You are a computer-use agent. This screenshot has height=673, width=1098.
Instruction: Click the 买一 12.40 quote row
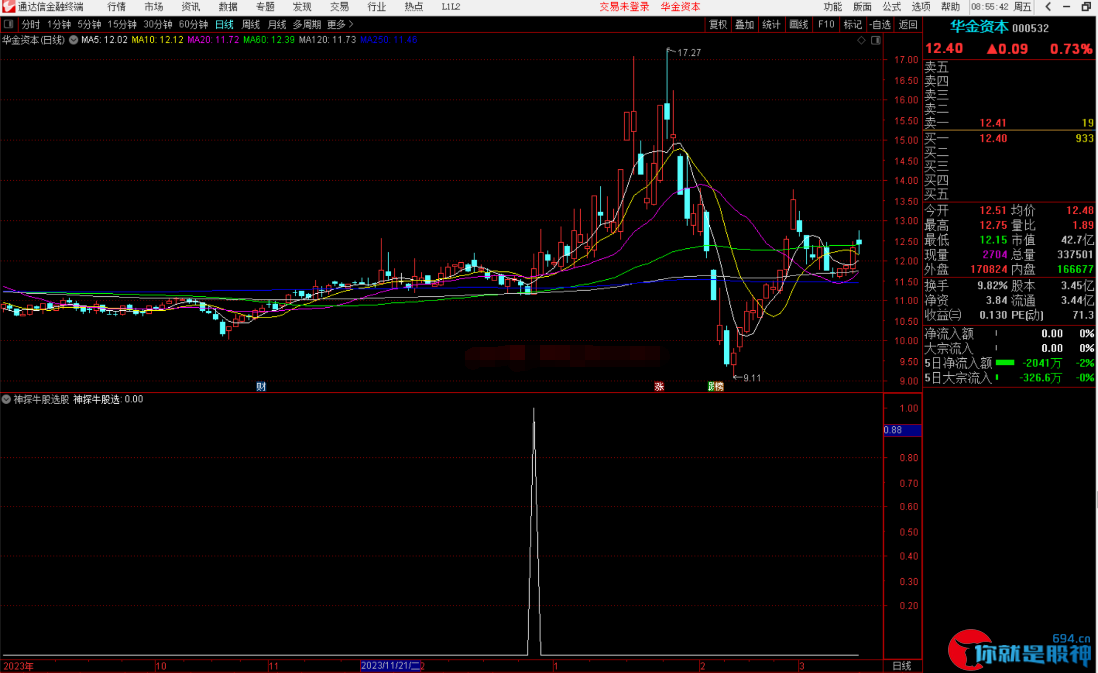tap(1009, 139)
